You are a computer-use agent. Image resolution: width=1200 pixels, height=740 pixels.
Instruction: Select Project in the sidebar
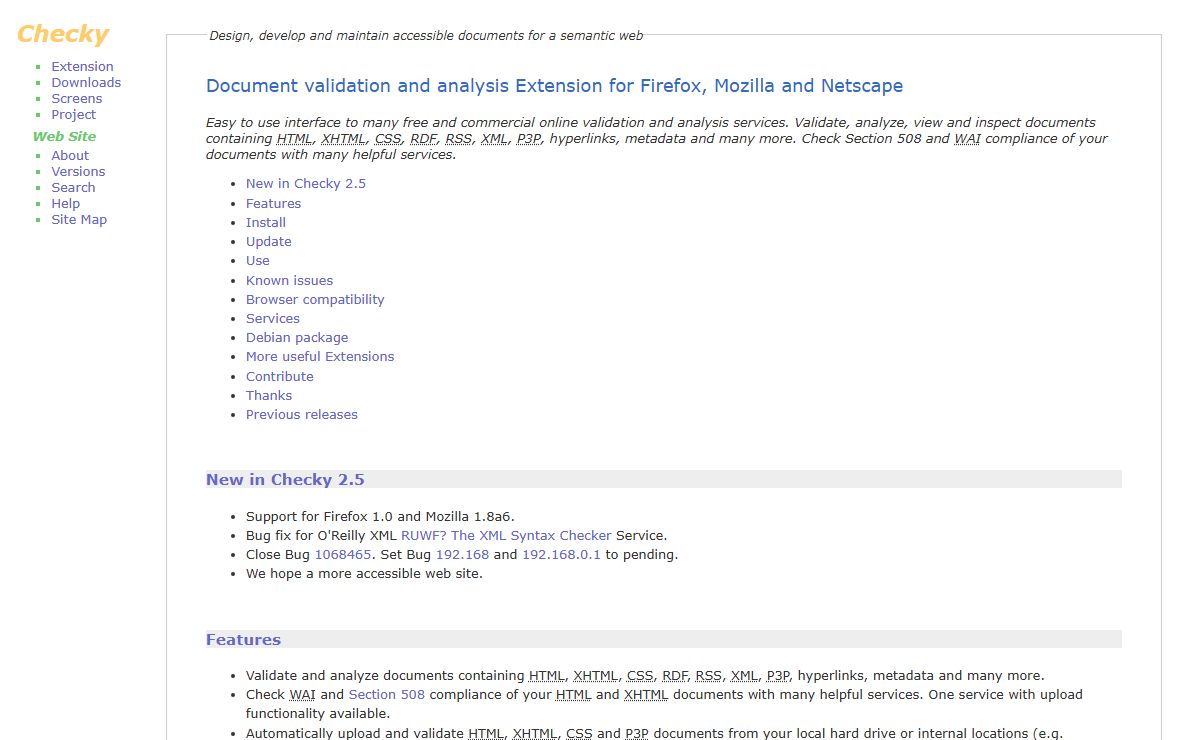[x=74, y=115]
